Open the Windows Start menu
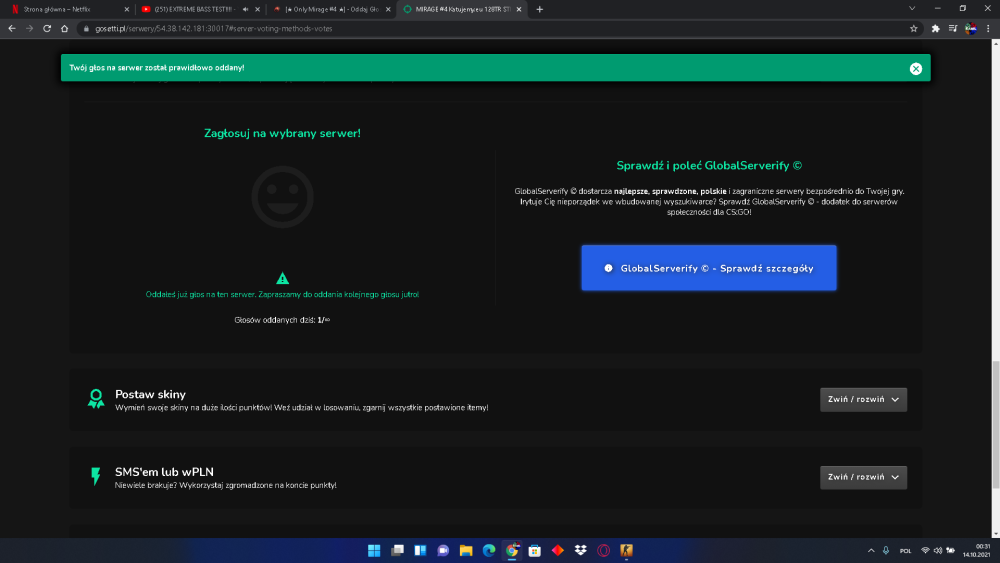The width and height of the screenshot is (1000, 563). [374, 550]
